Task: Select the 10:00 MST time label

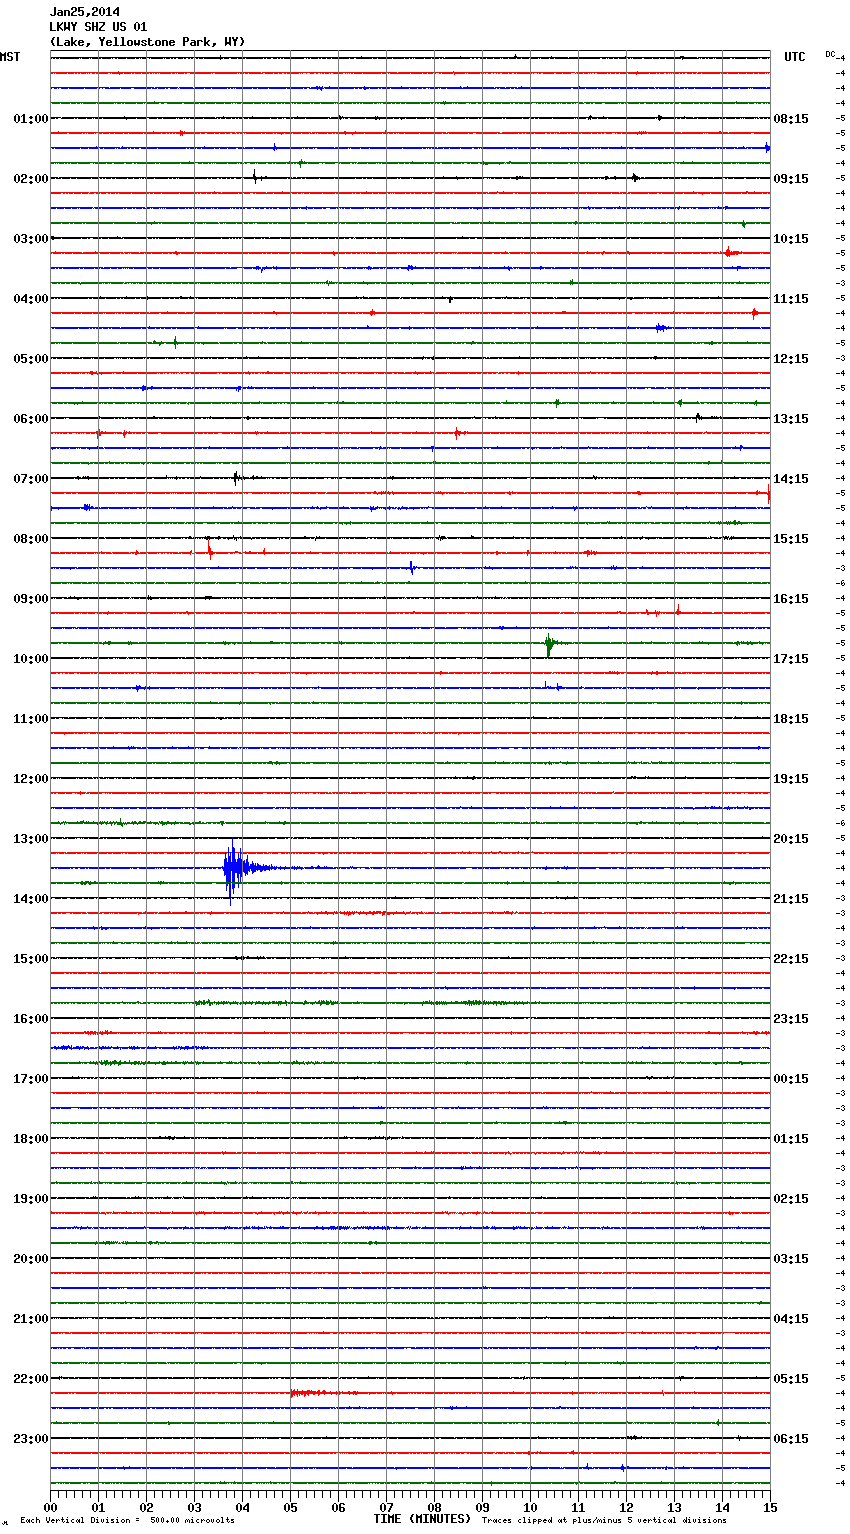Action: [31, 659]
